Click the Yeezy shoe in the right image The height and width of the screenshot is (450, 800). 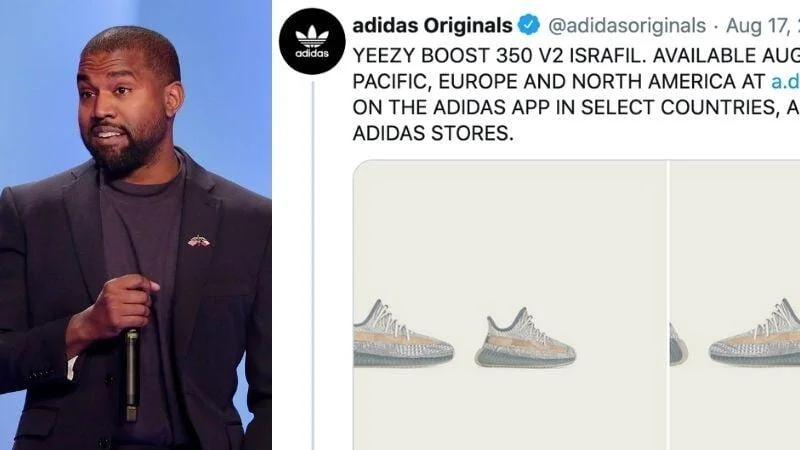(x=755, y=333)
